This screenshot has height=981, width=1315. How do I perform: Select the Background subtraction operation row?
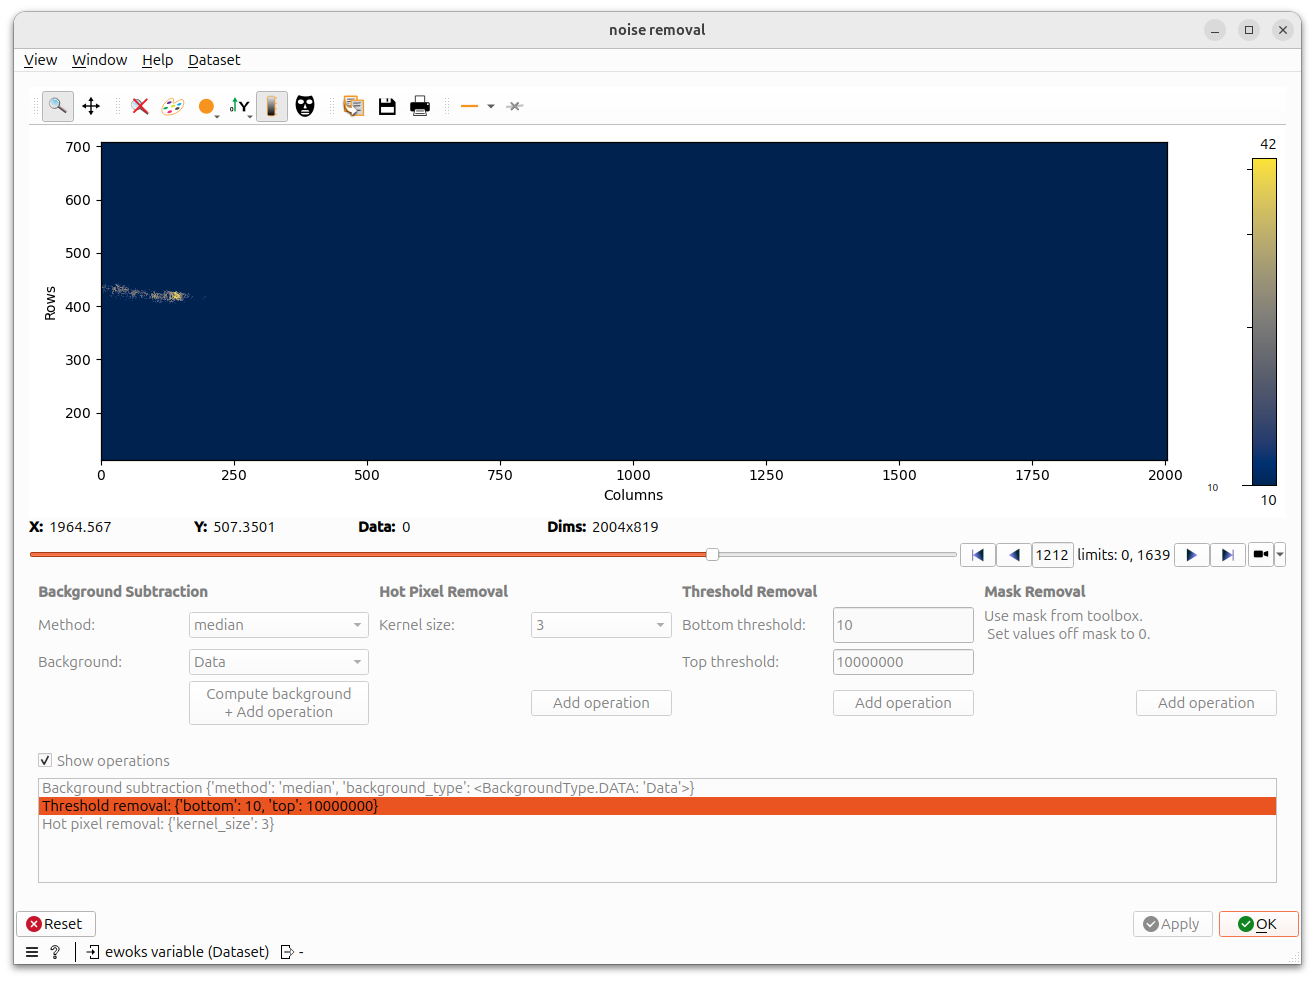point(657,788)
